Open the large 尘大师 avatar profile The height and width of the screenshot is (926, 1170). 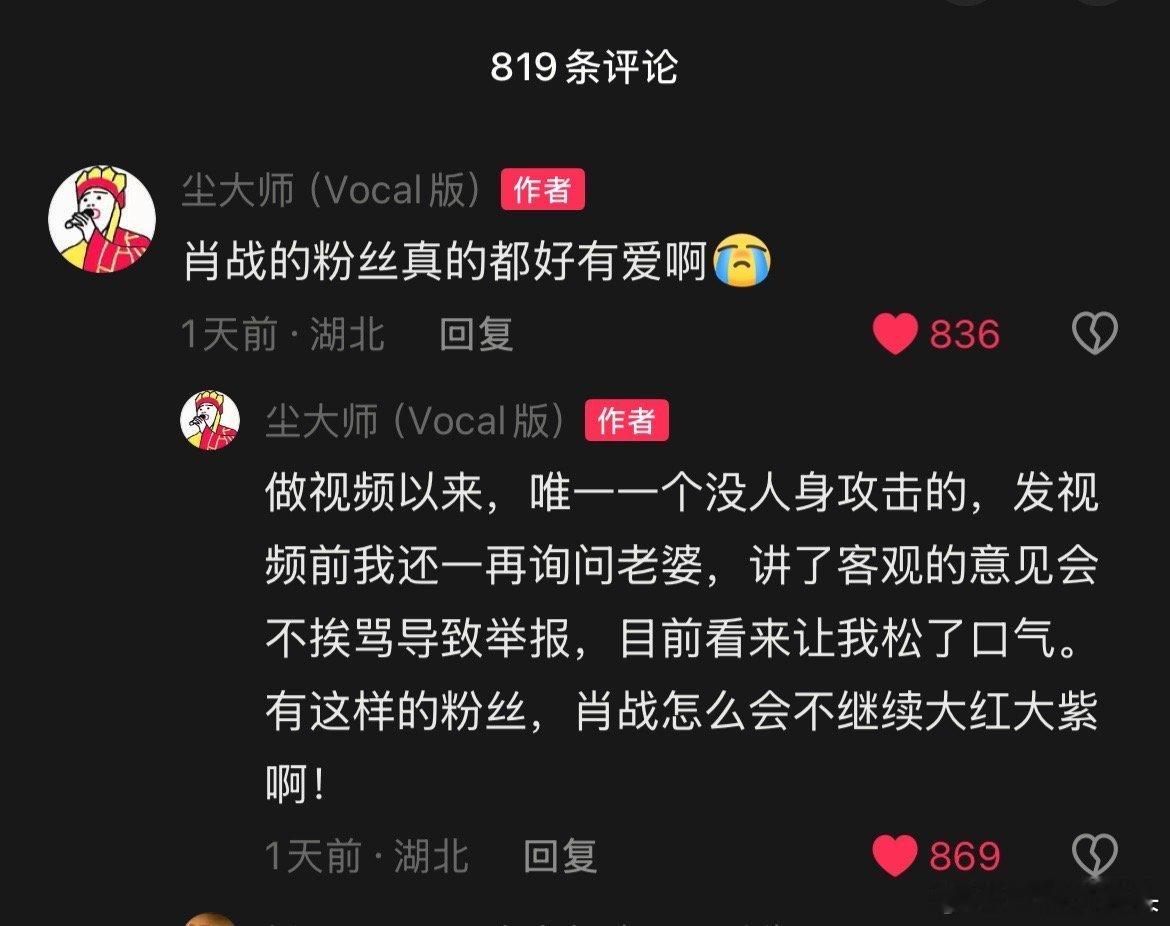102,219
